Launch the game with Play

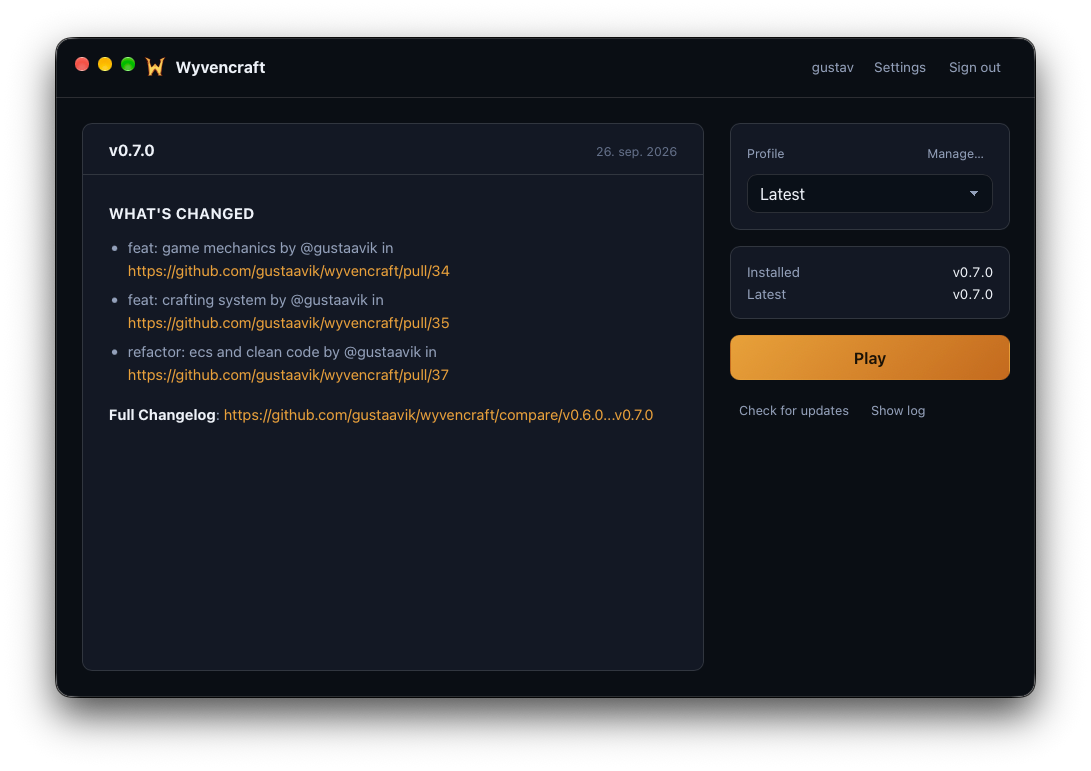pyautogui.click(x=869, y=358)
